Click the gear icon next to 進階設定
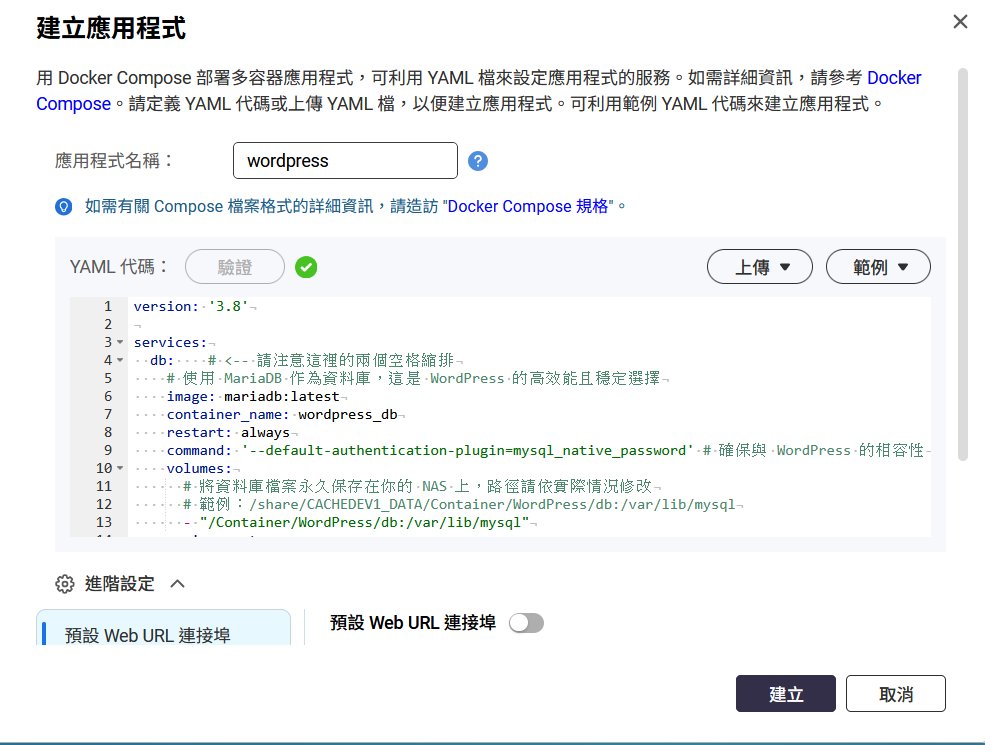Viewport: 985px width, 745px height. [65, 584]
